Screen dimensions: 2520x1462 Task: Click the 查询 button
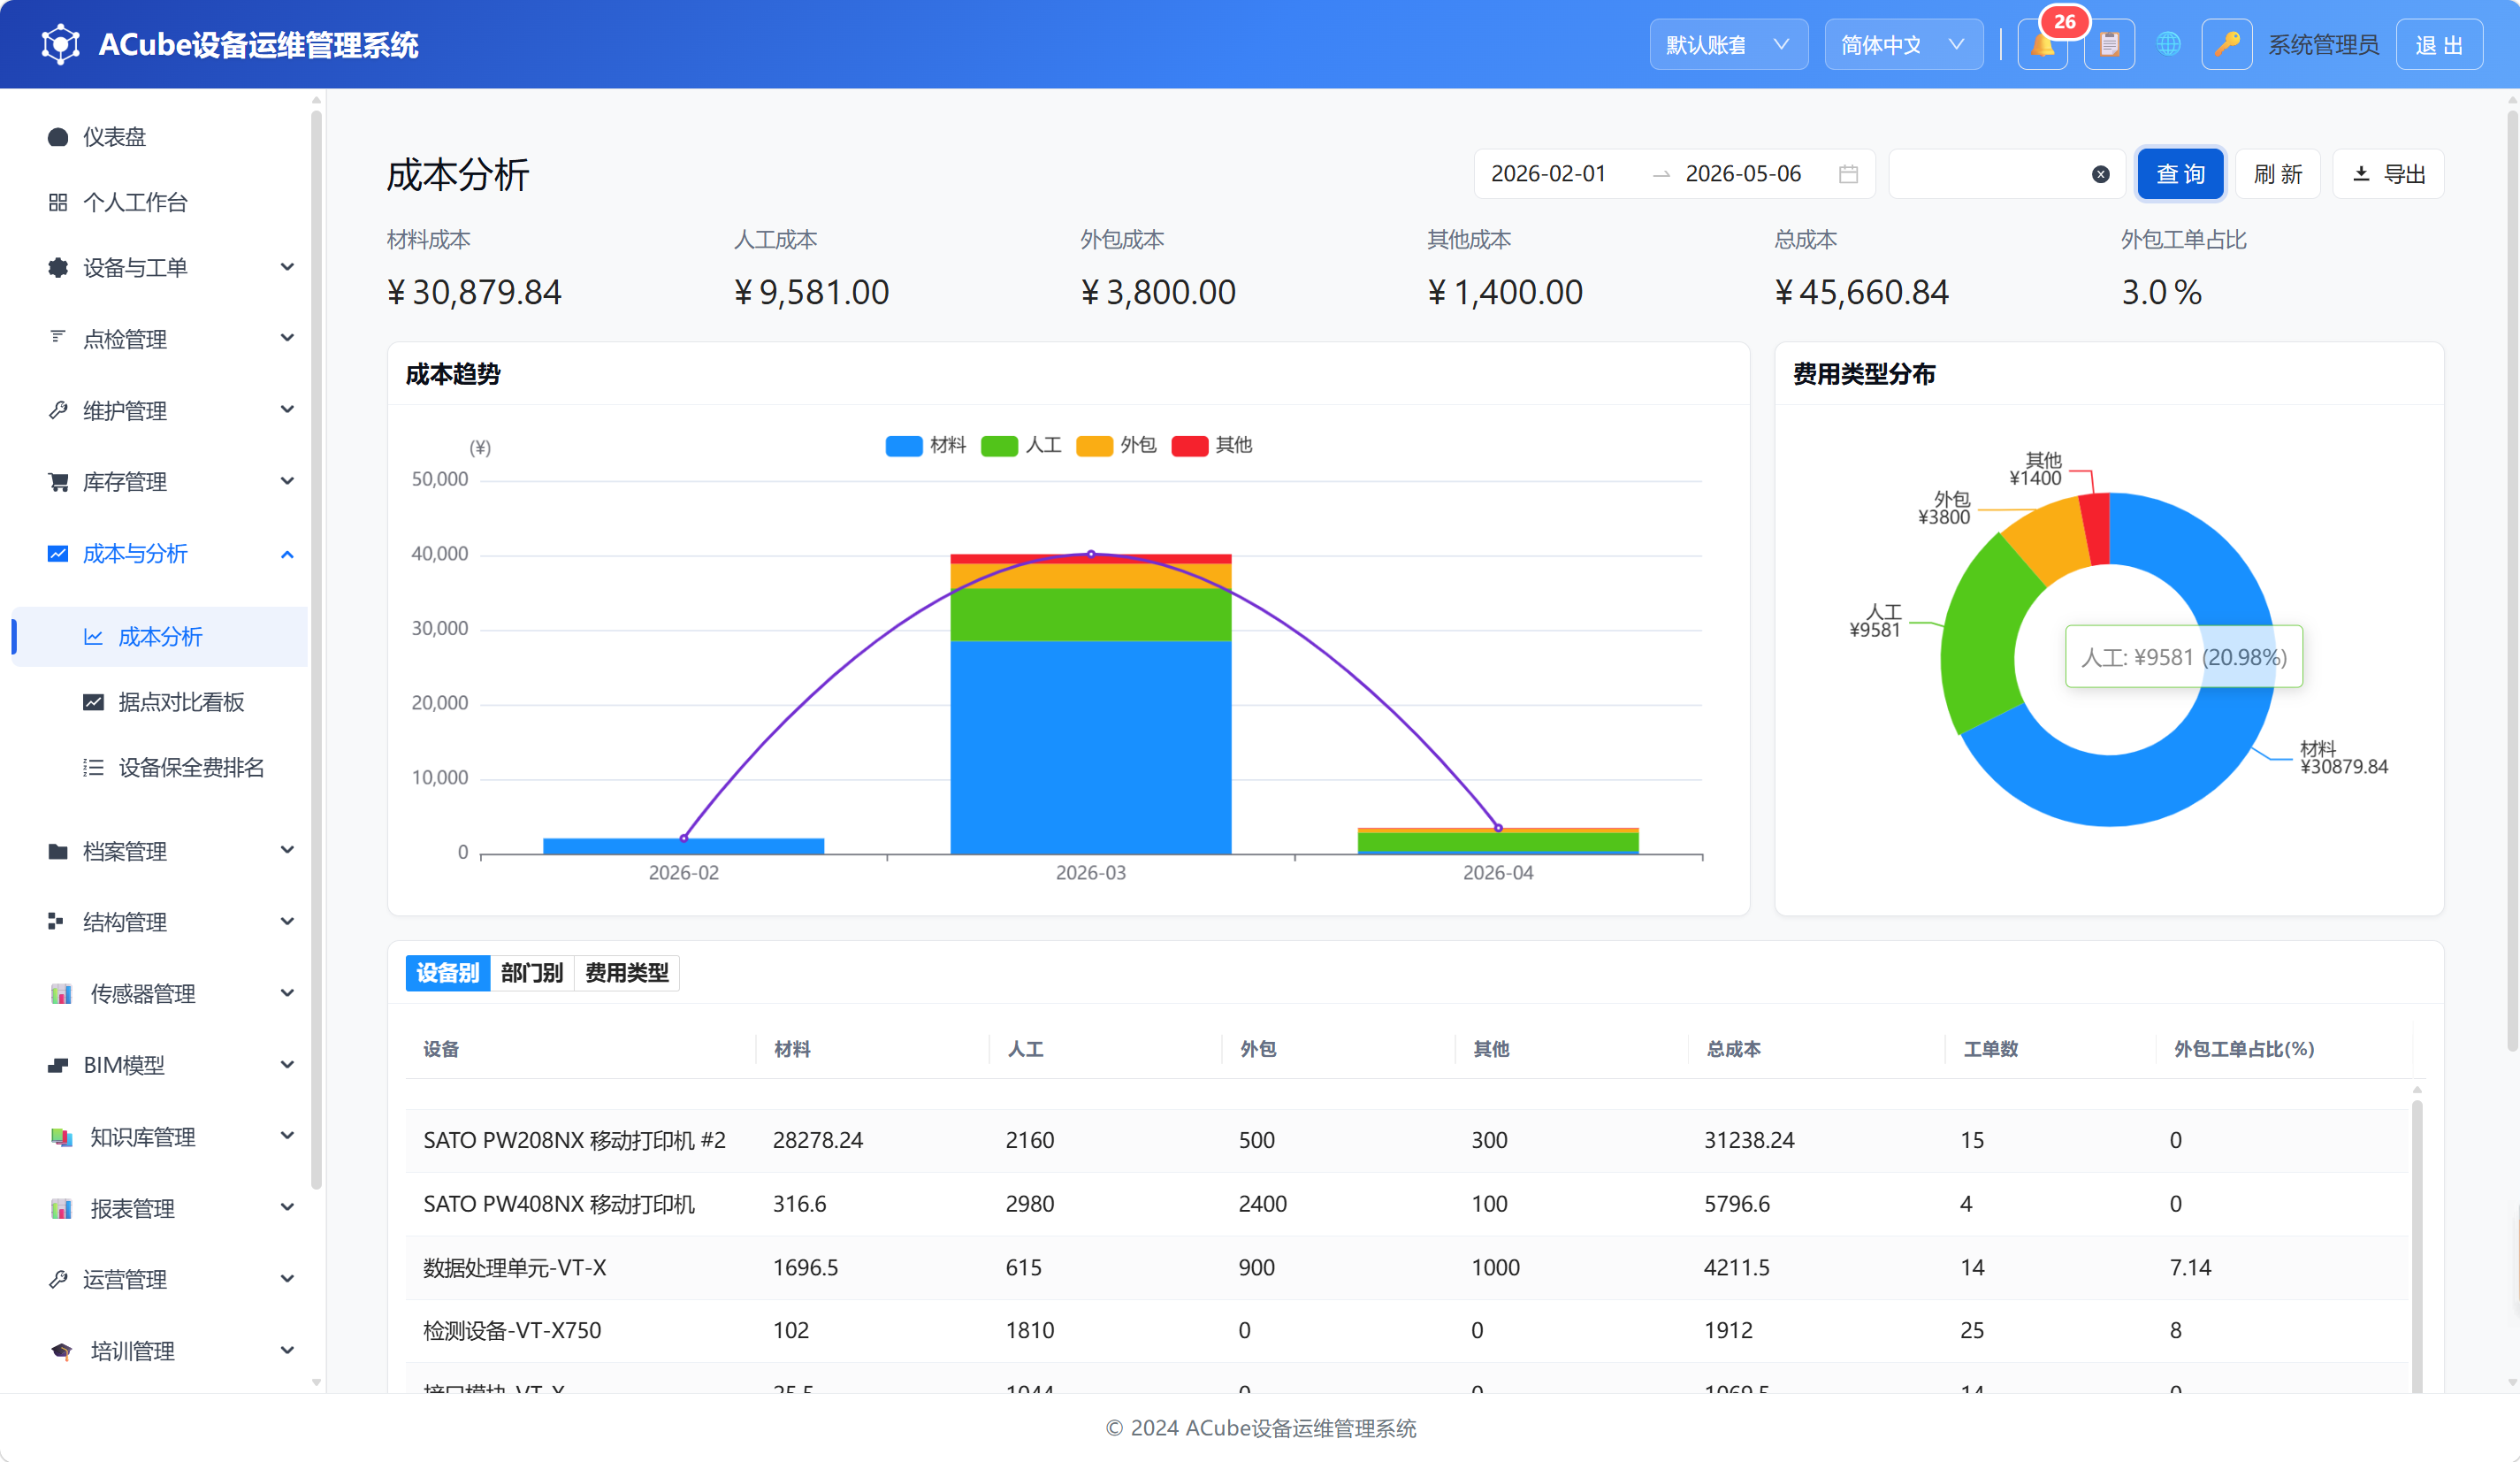pos(2180,174)
